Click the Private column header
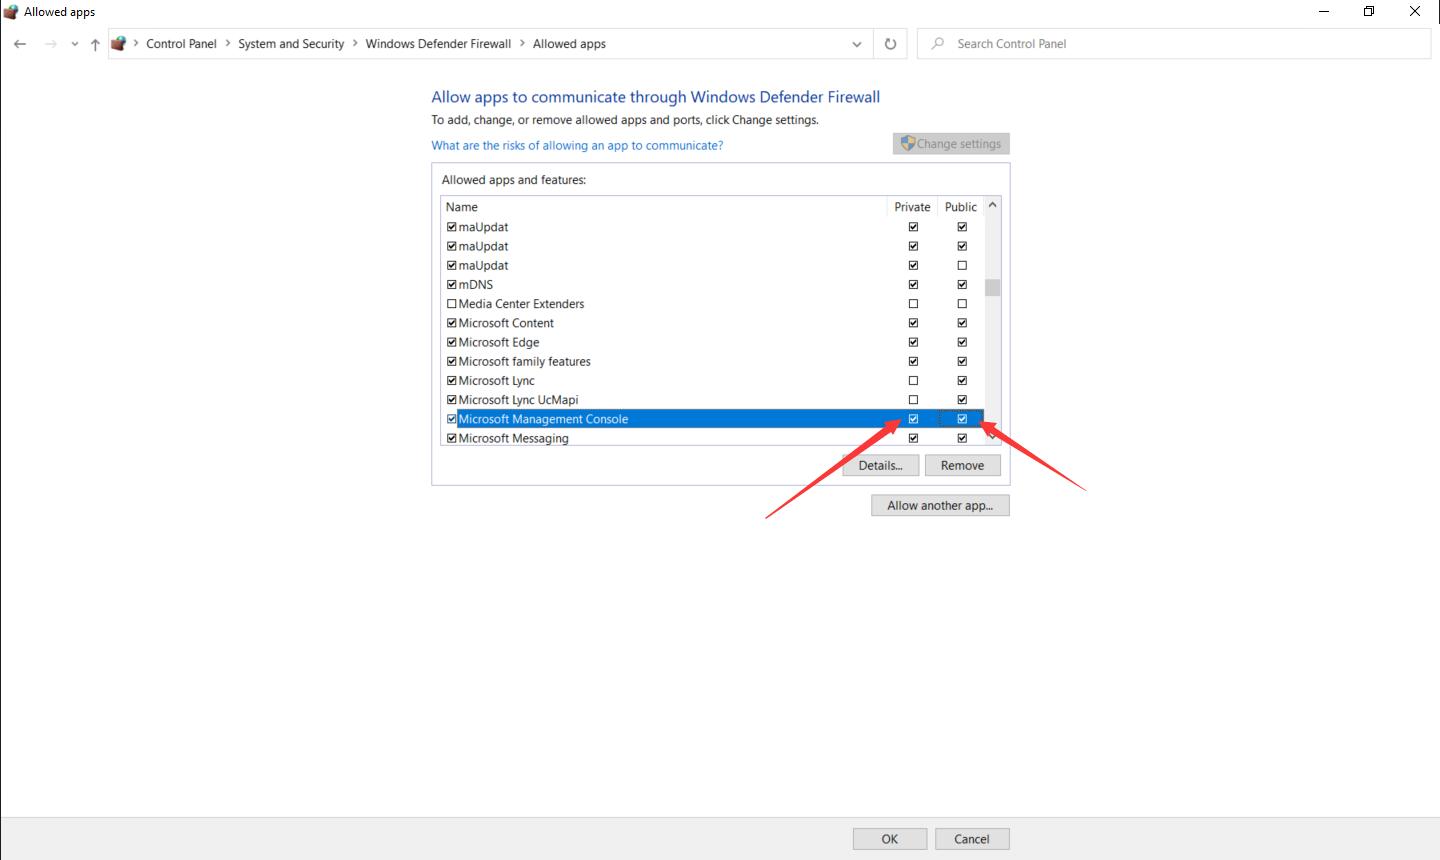 click(912, 207)
